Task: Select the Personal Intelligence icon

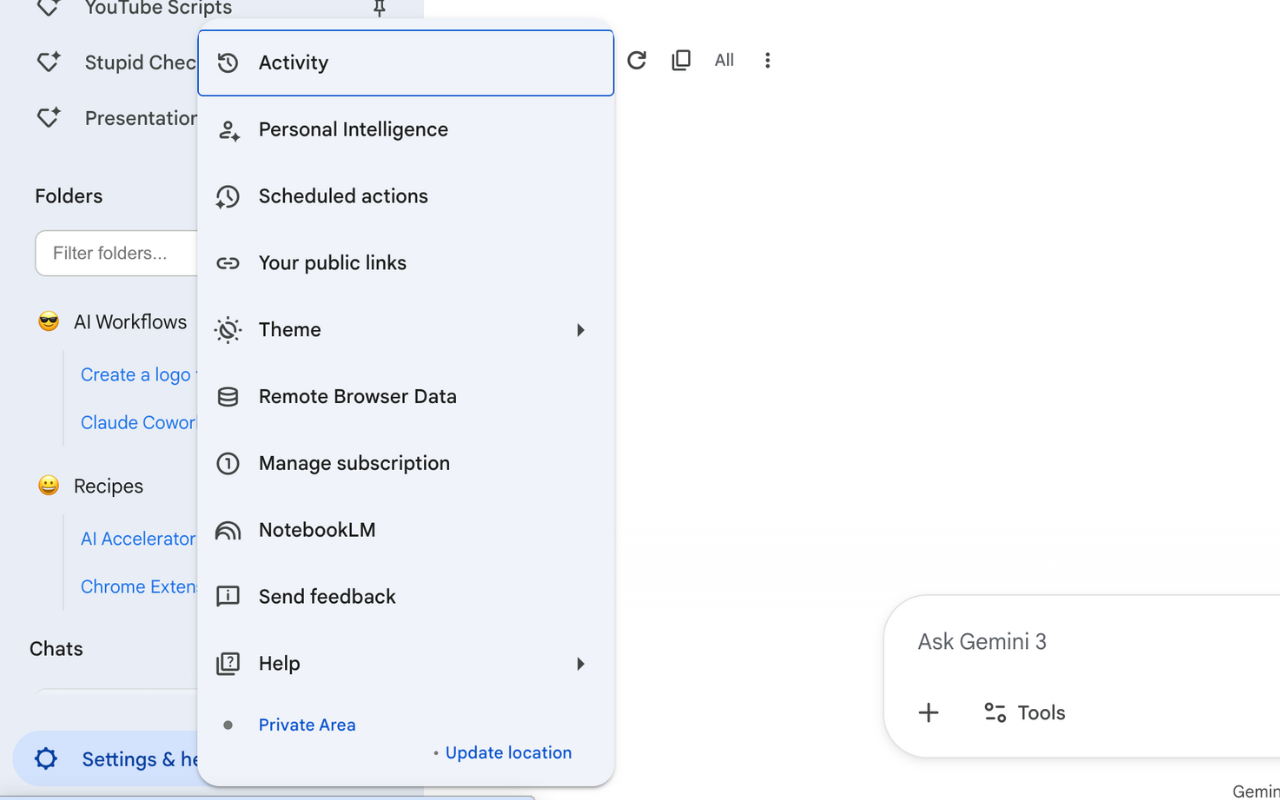Action: (228, 129)
